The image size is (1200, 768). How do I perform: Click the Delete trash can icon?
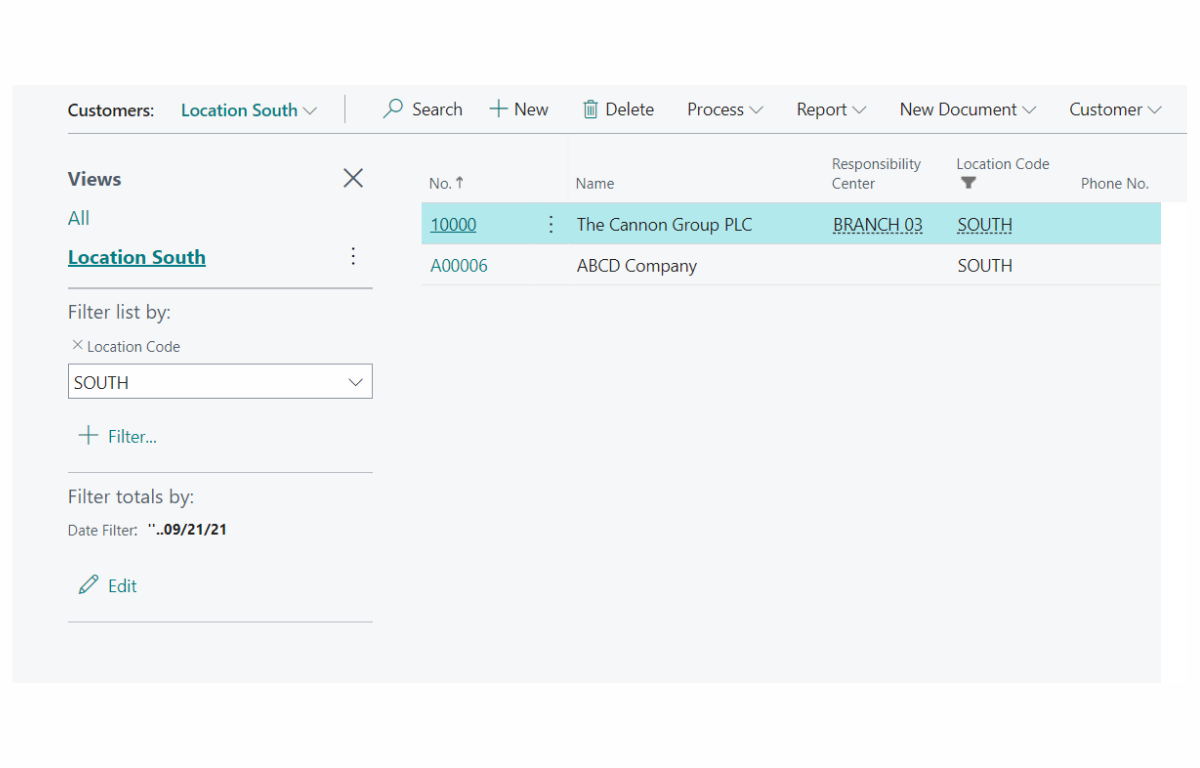[x=589, y=109]
